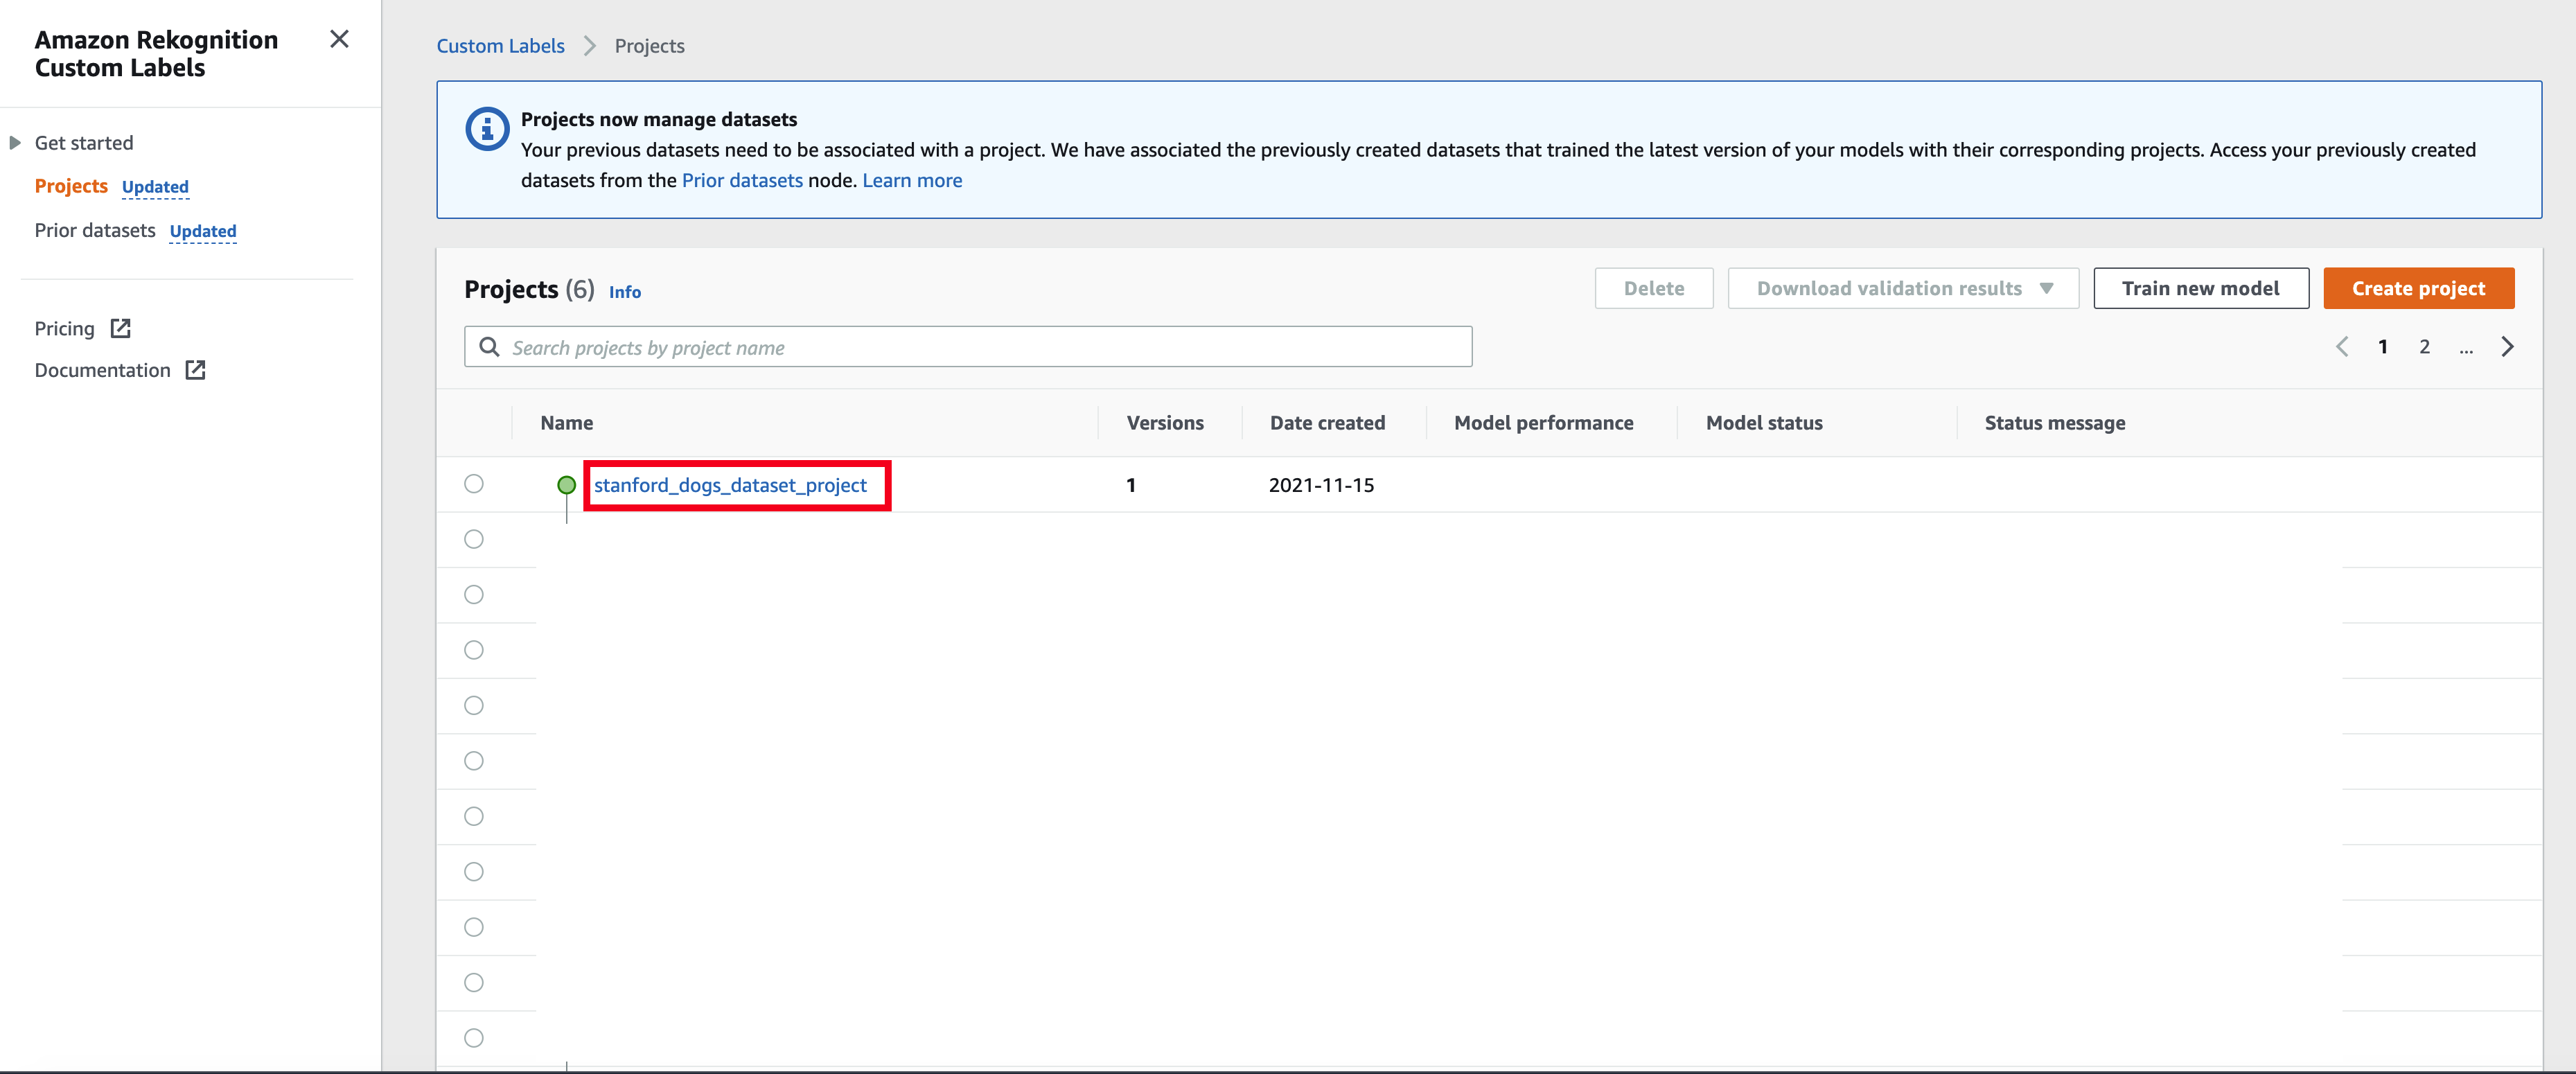Open the Pricing page link
This screenshot has height=1074, width=2576.
64,329
